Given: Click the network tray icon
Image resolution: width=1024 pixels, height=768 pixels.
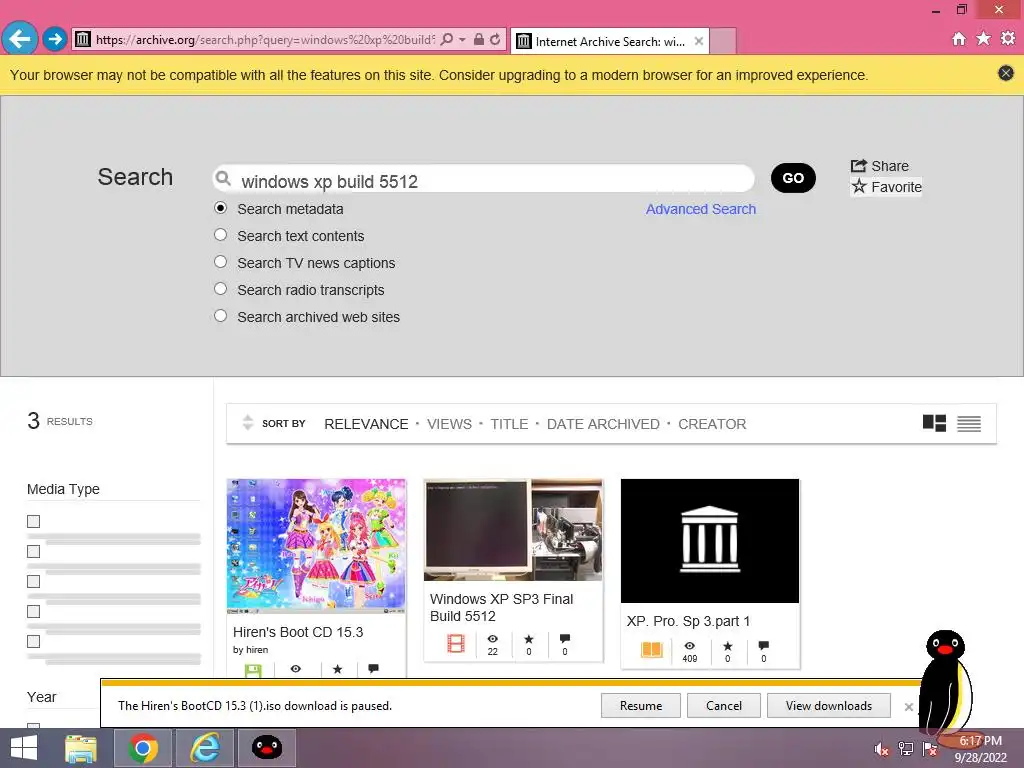Looking at the screenshot, I should click(x=905, y=749).
